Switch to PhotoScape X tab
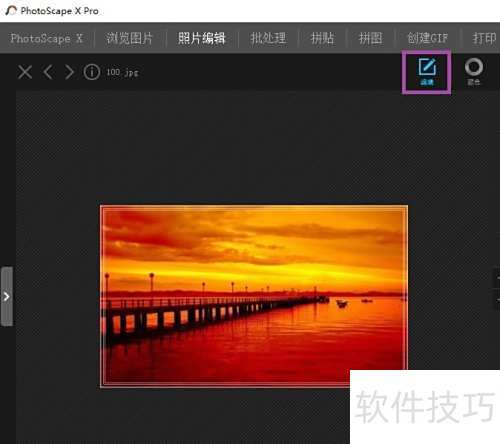Screen dimensions: 500x444 point(46,38)
